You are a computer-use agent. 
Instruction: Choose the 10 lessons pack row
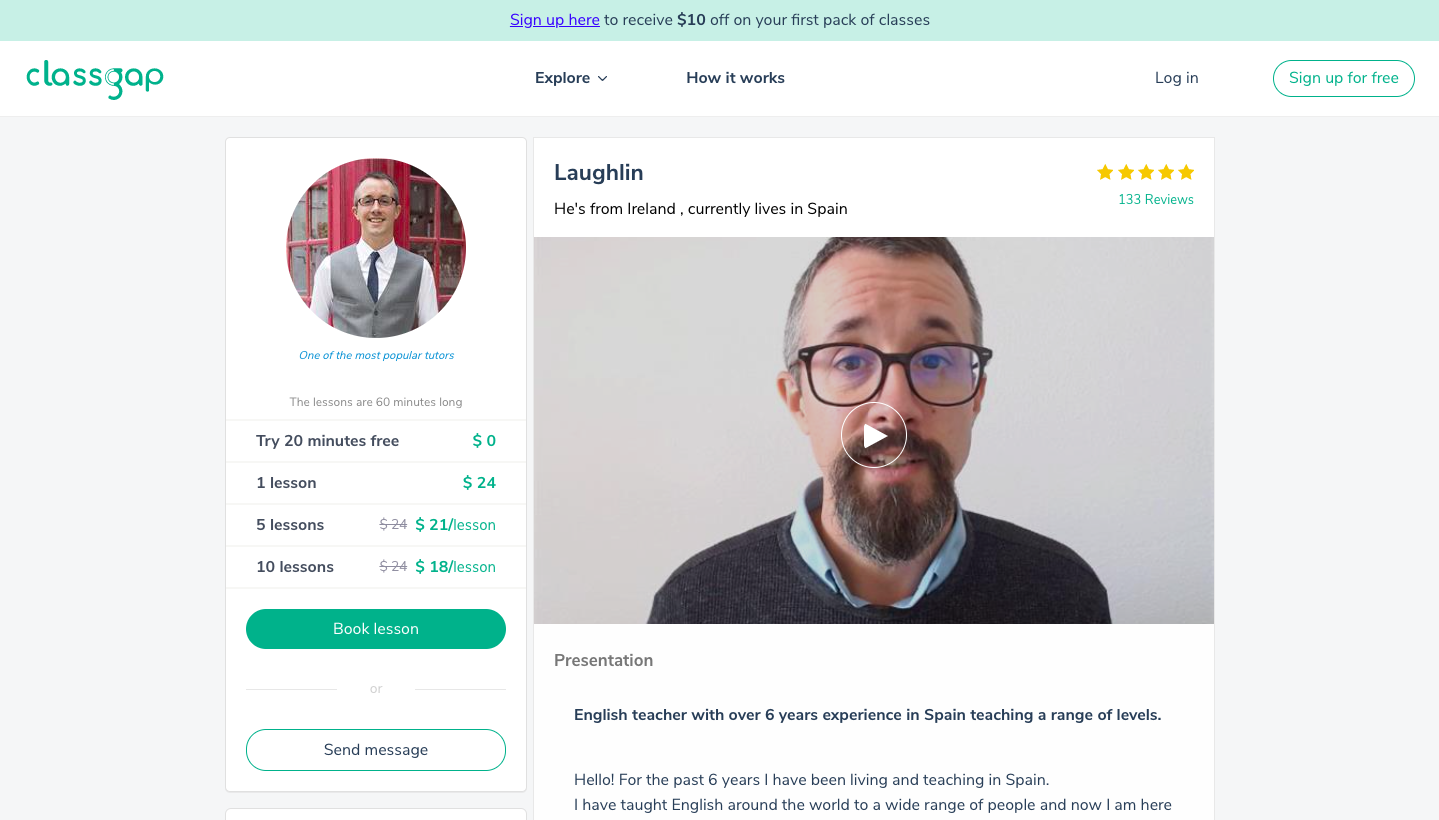376,567
